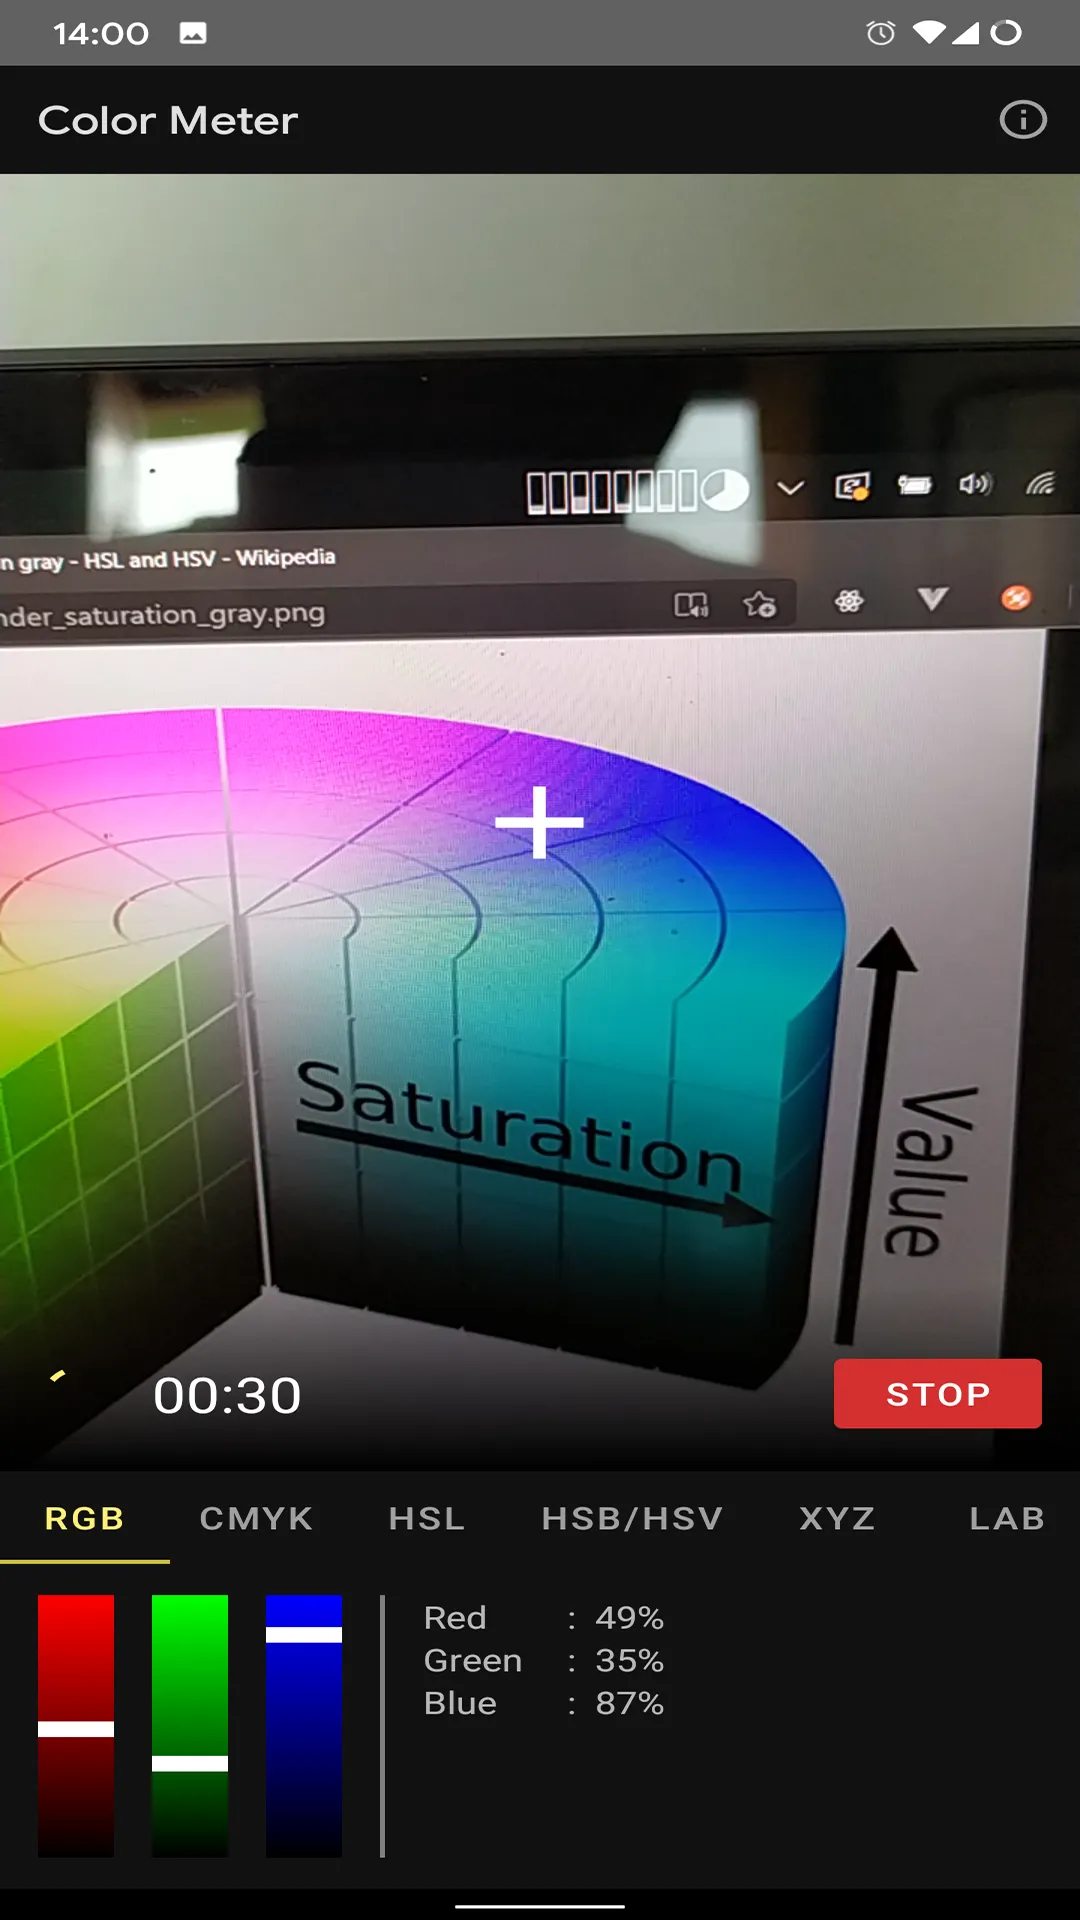Switch to the XYZ tab
1080x1920 pixels.
coord(837,1518)
